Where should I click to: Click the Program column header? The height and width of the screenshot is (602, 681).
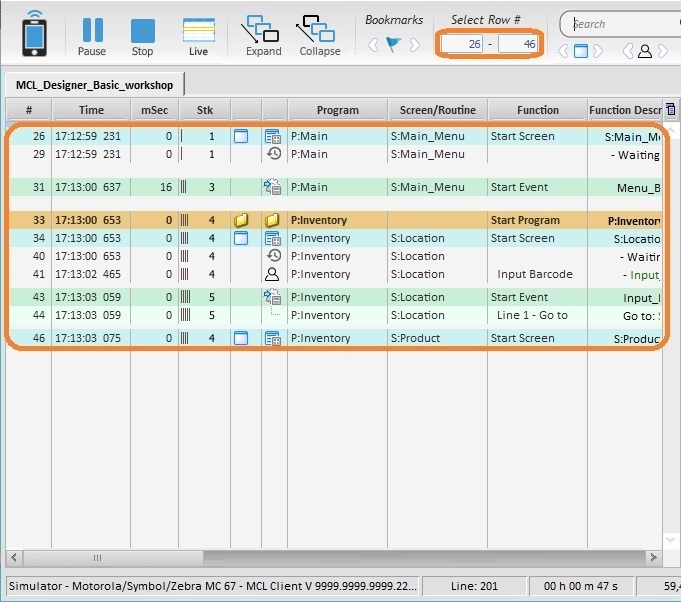pyautogui.click(x=337, y=110)
